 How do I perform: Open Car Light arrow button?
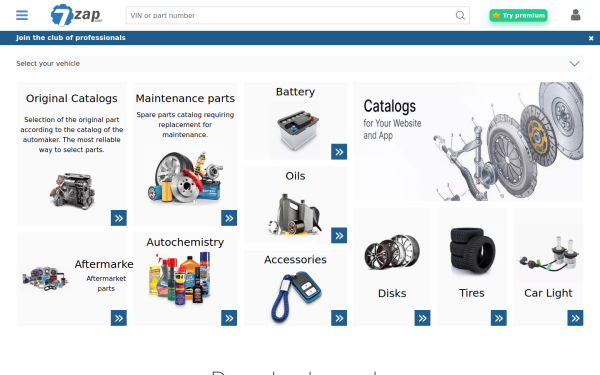(575, 318)
